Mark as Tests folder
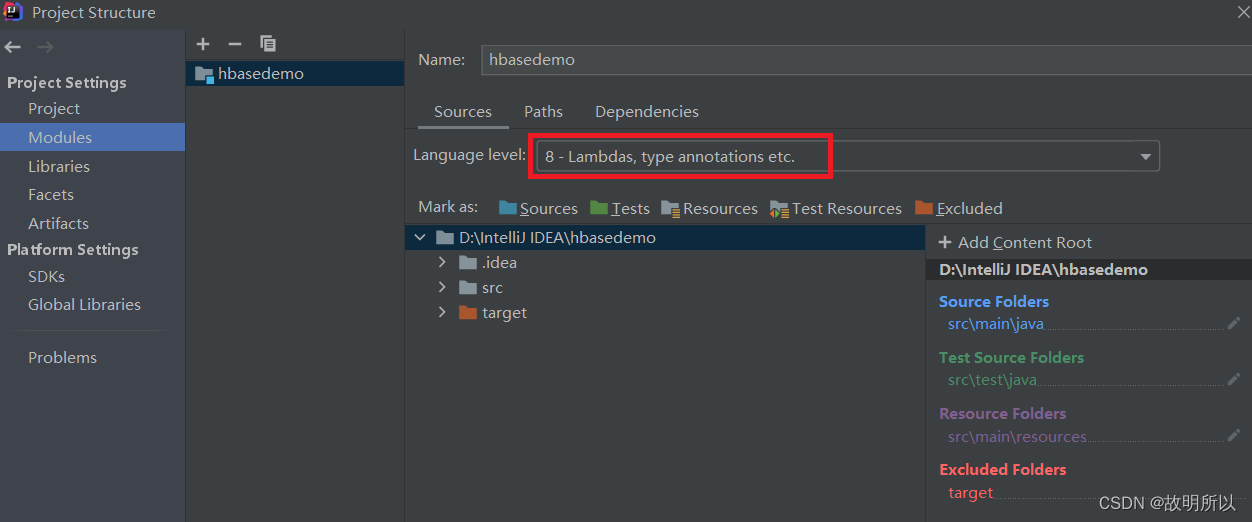 coord(620,208)
